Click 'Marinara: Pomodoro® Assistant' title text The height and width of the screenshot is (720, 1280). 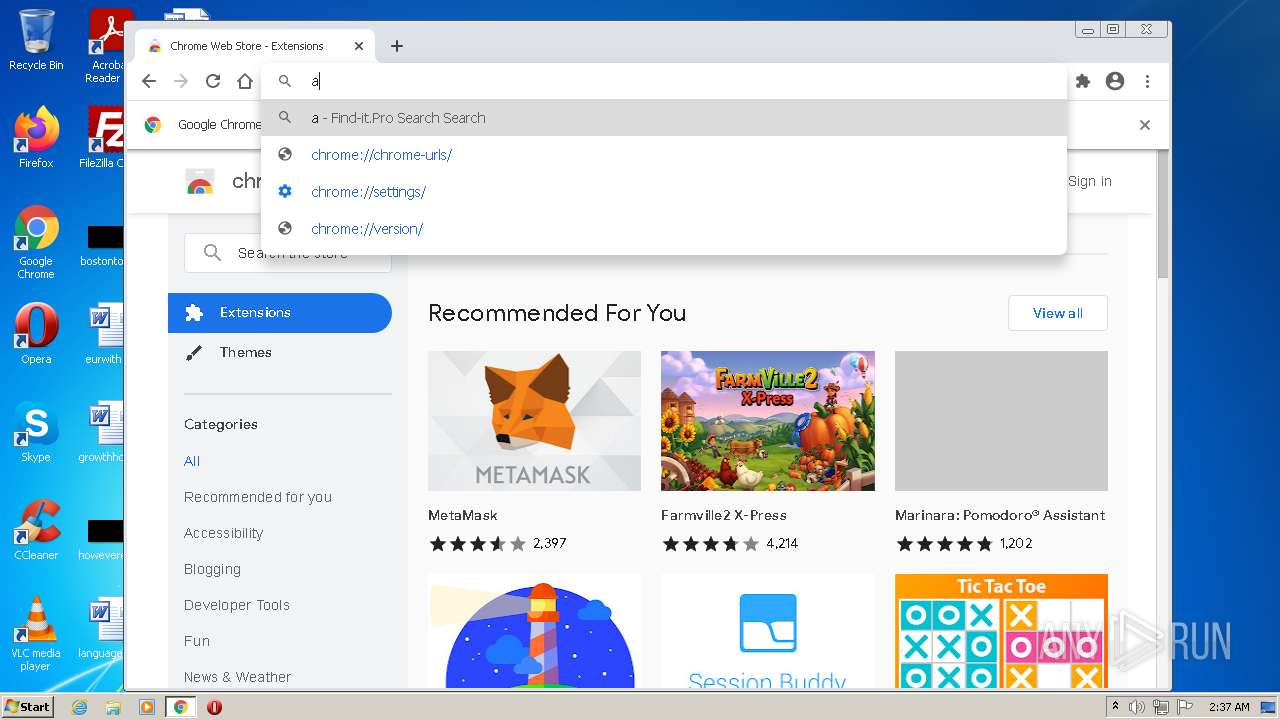[x=1000, y=515]
